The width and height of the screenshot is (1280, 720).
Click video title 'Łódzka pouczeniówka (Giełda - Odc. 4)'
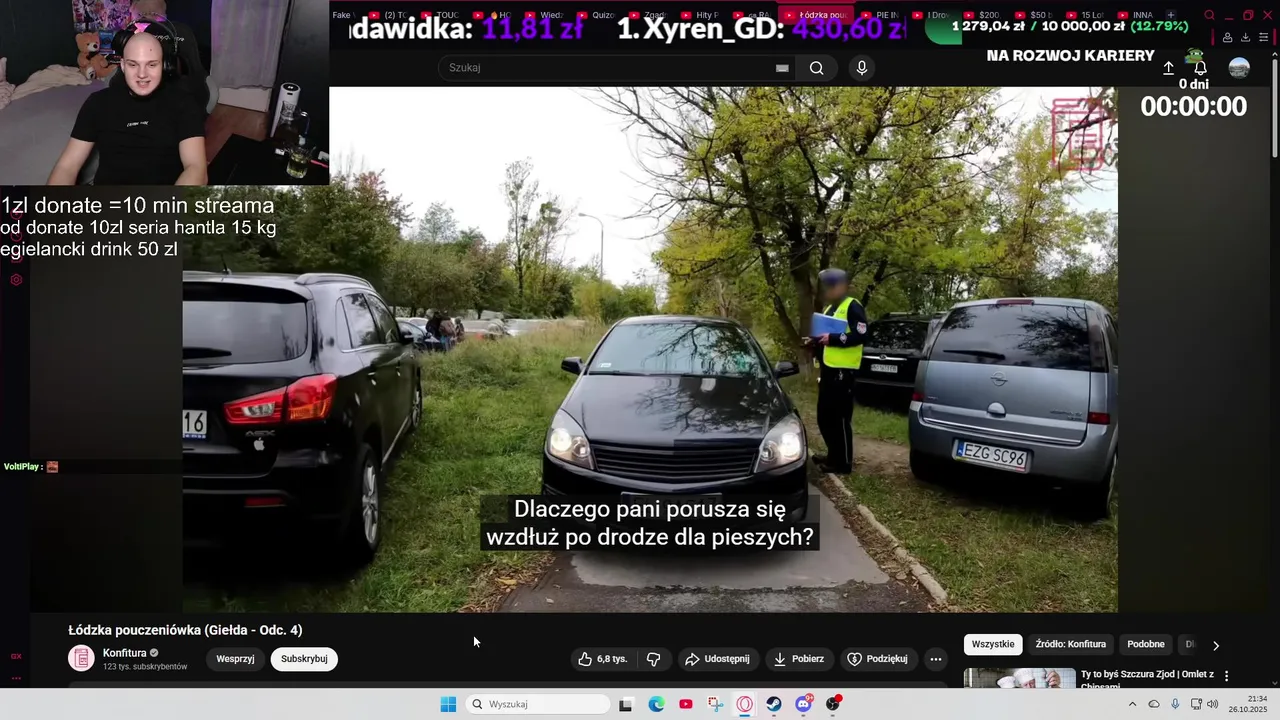[185, 630]
